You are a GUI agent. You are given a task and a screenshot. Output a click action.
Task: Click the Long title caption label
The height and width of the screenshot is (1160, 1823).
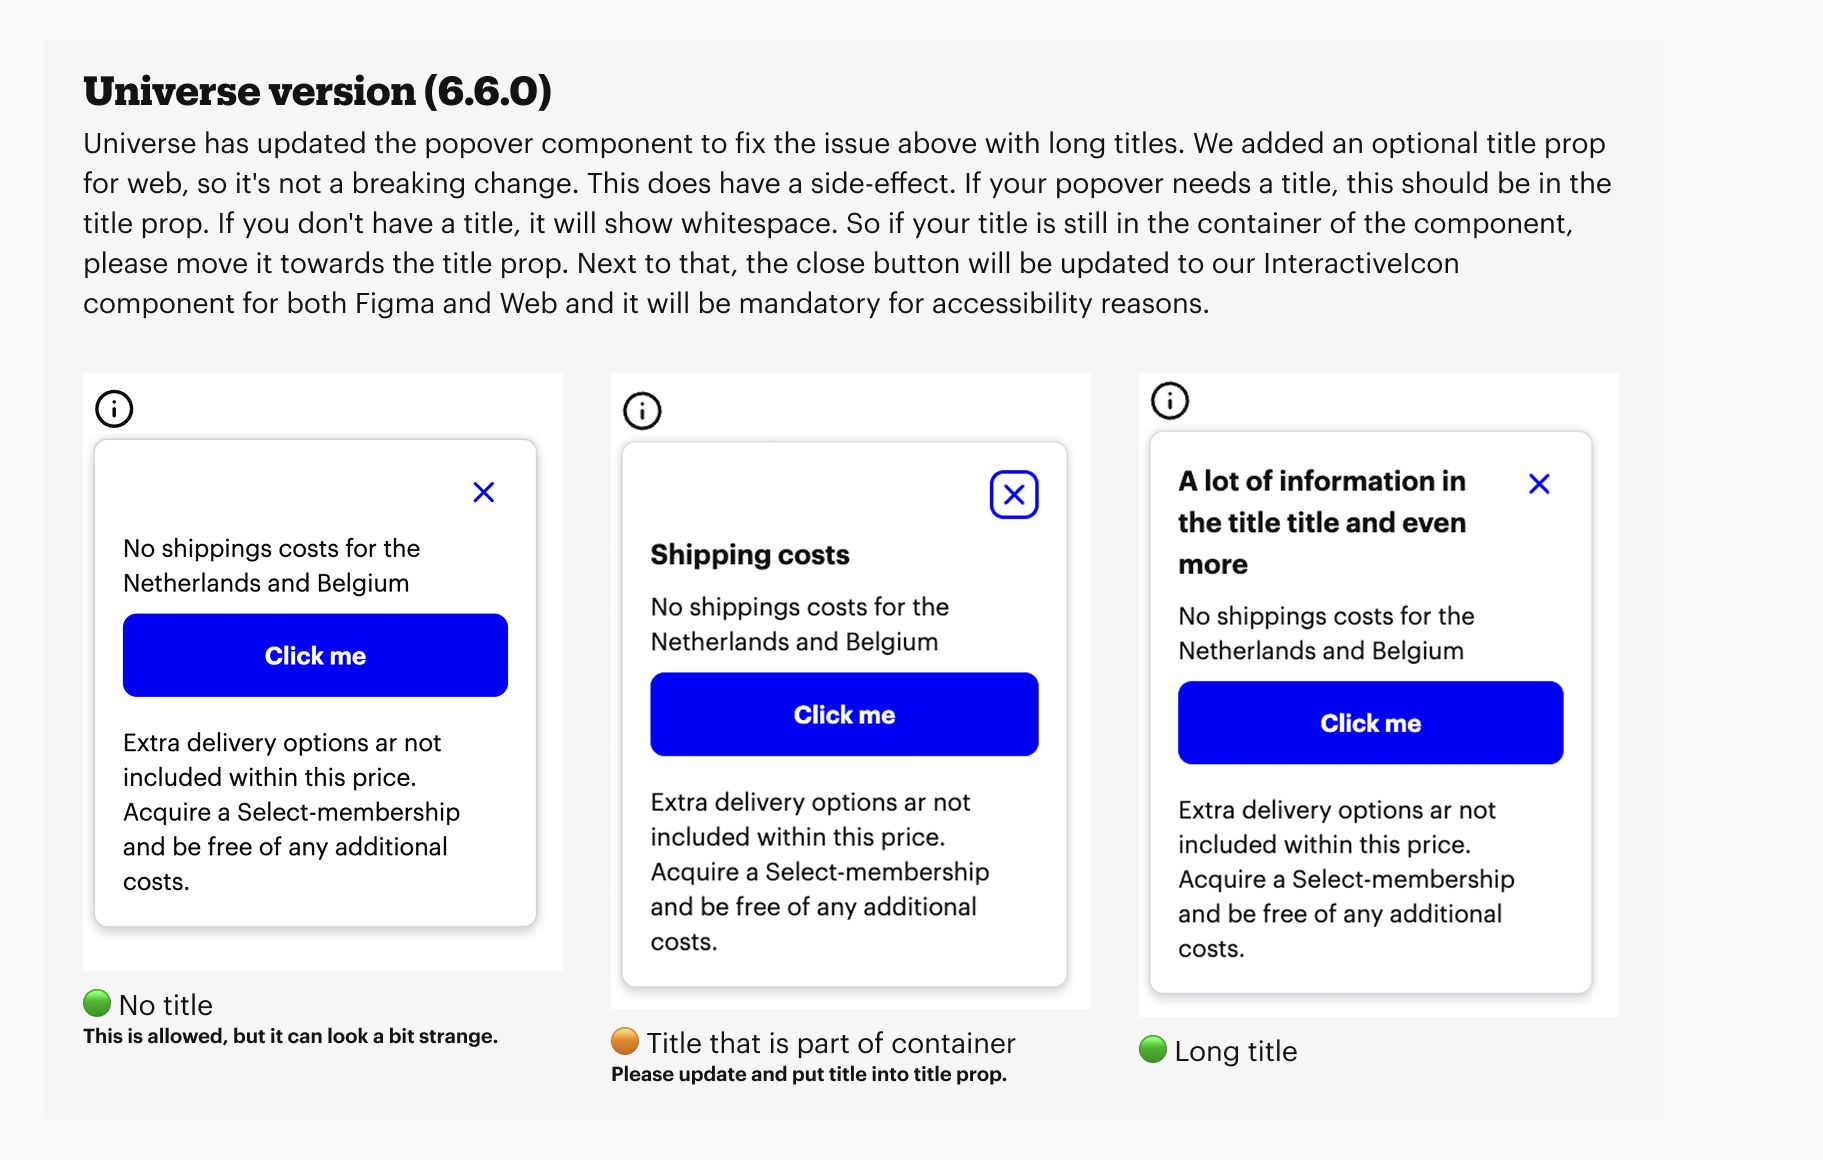pyautogui.click(x=1235, y=1051)
